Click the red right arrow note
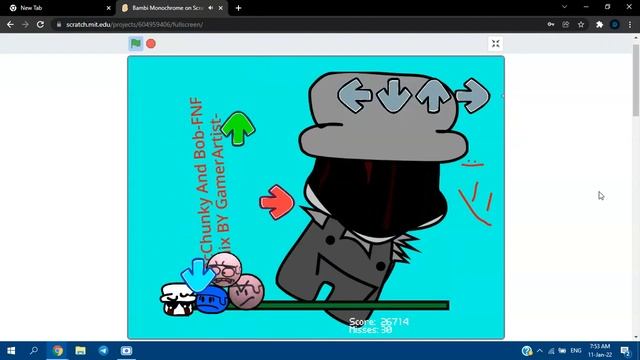 pyautogui.click(x=277, y=202)
